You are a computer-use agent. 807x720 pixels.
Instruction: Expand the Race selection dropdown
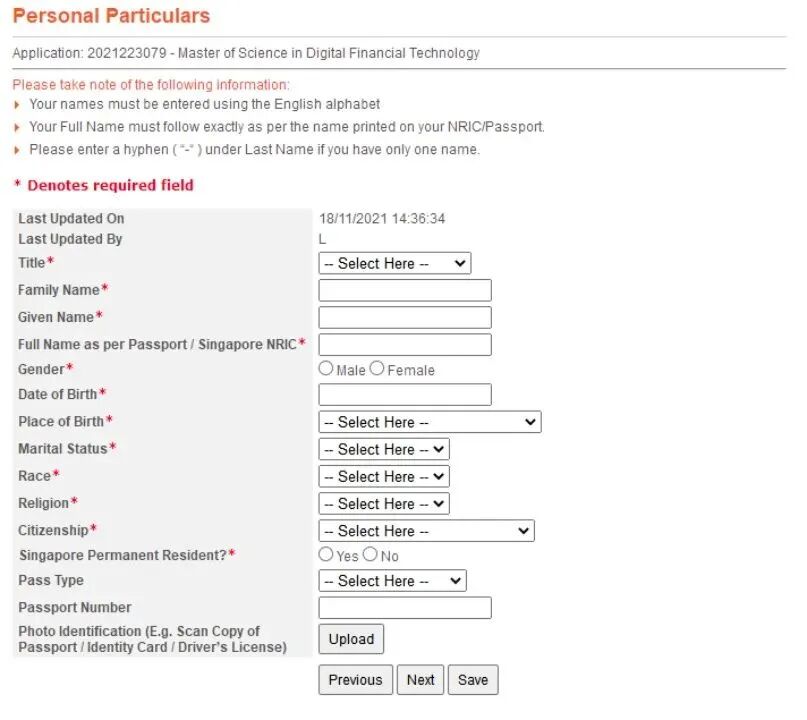(384, 476)
